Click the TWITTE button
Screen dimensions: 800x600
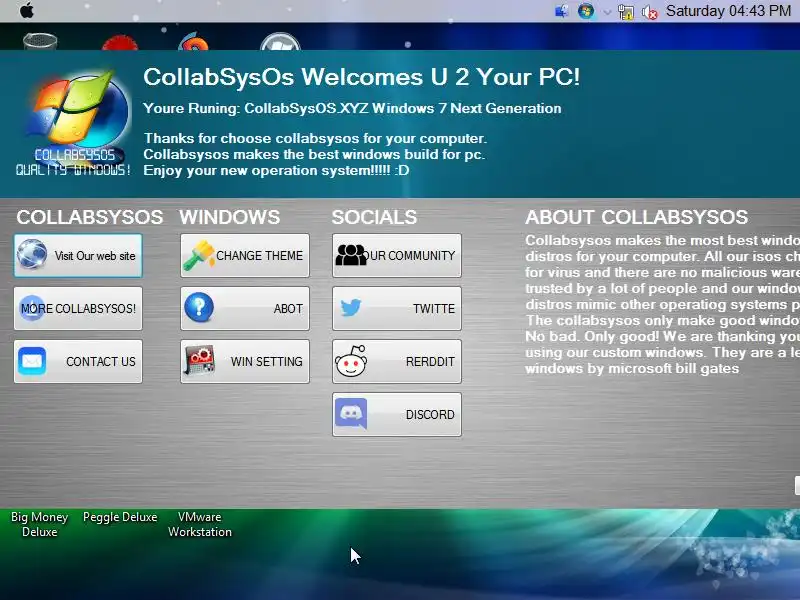pyautogui.click(x=397, y=309)
